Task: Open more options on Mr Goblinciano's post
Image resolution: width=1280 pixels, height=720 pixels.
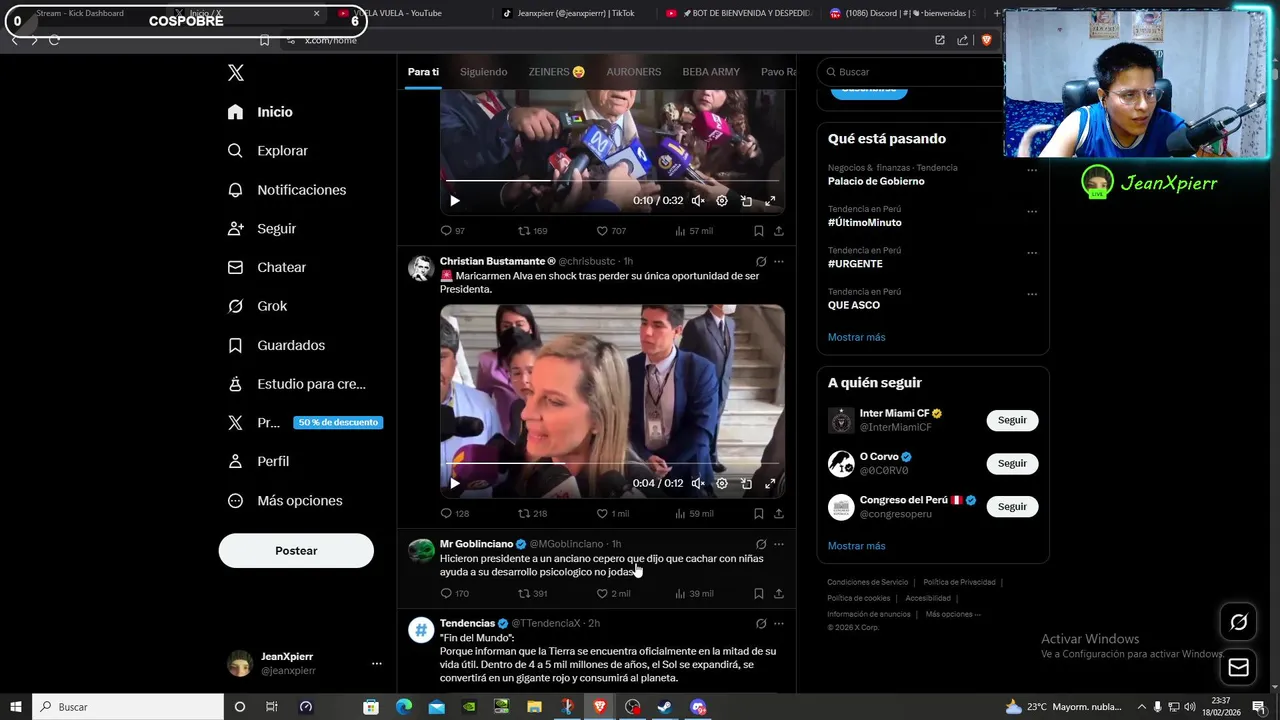Action: click(x=779, y=544)
